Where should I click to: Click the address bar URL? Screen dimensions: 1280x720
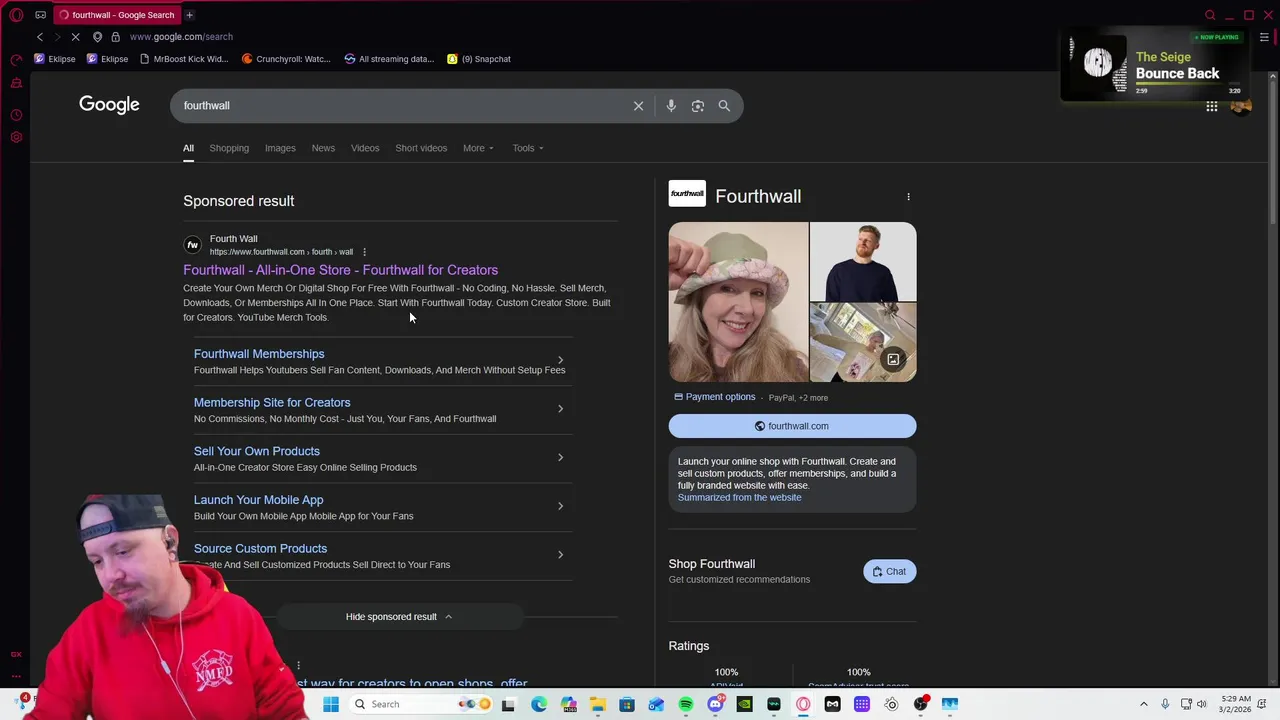click(x=181, y=37)
